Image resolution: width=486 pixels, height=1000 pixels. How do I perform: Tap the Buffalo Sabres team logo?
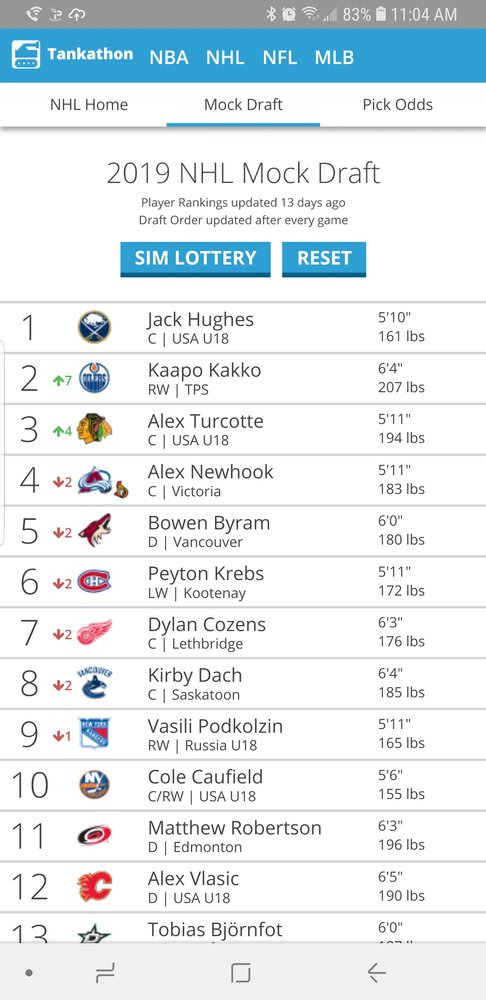94,327
